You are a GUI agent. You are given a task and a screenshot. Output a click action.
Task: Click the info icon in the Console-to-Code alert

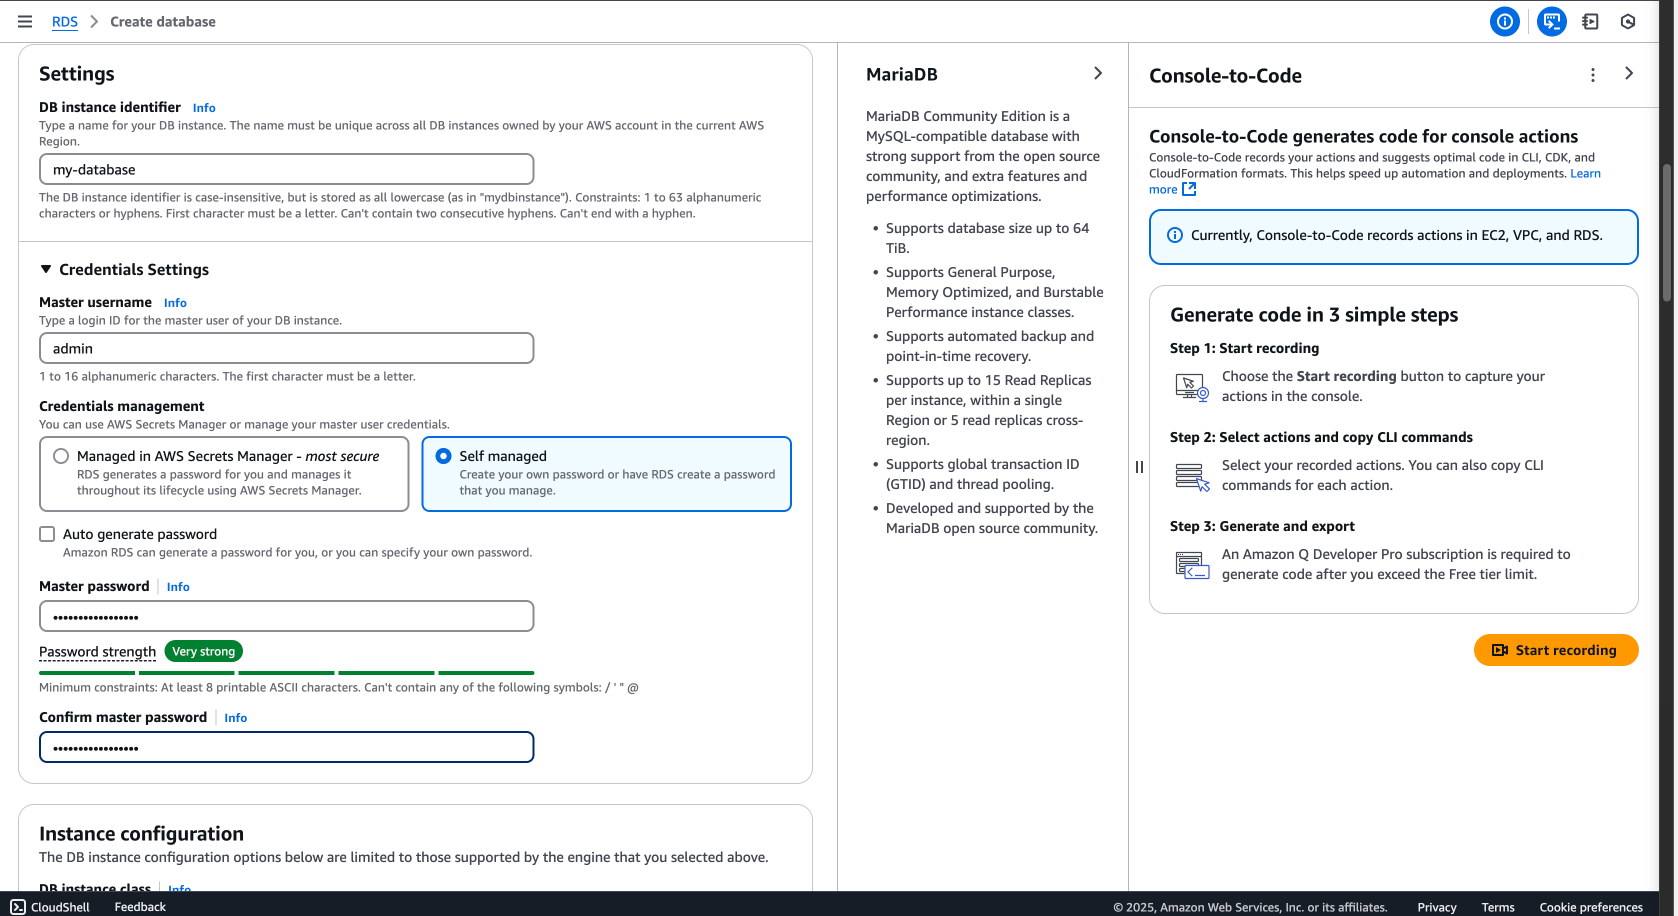tap(1175, 235)
